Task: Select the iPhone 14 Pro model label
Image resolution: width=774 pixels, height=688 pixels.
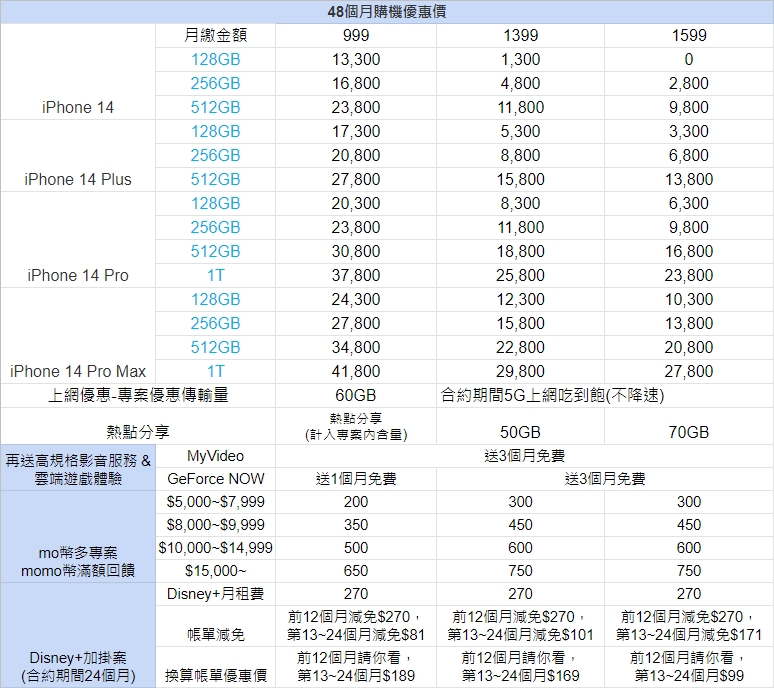Action: pyautogui.click(x=78, y=275)
